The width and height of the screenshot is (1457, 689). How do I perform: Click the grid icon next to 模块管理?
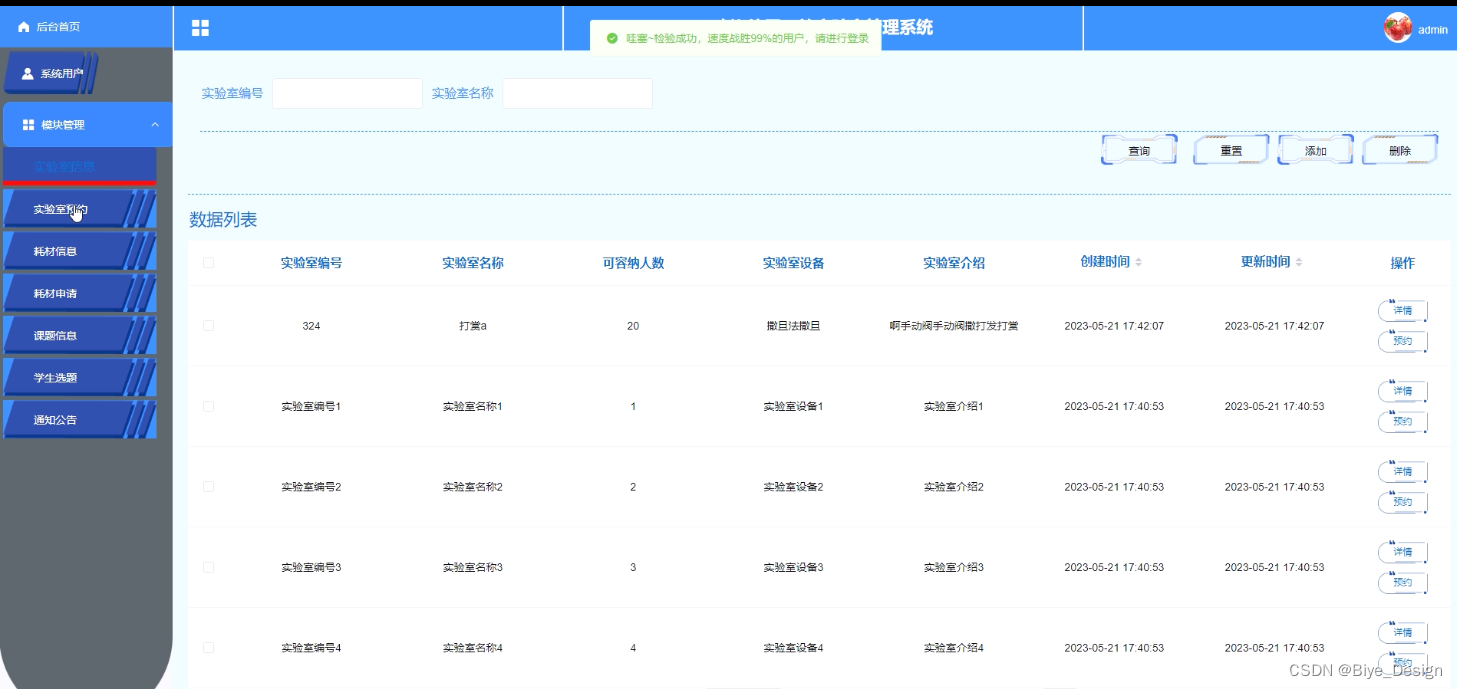28,125
